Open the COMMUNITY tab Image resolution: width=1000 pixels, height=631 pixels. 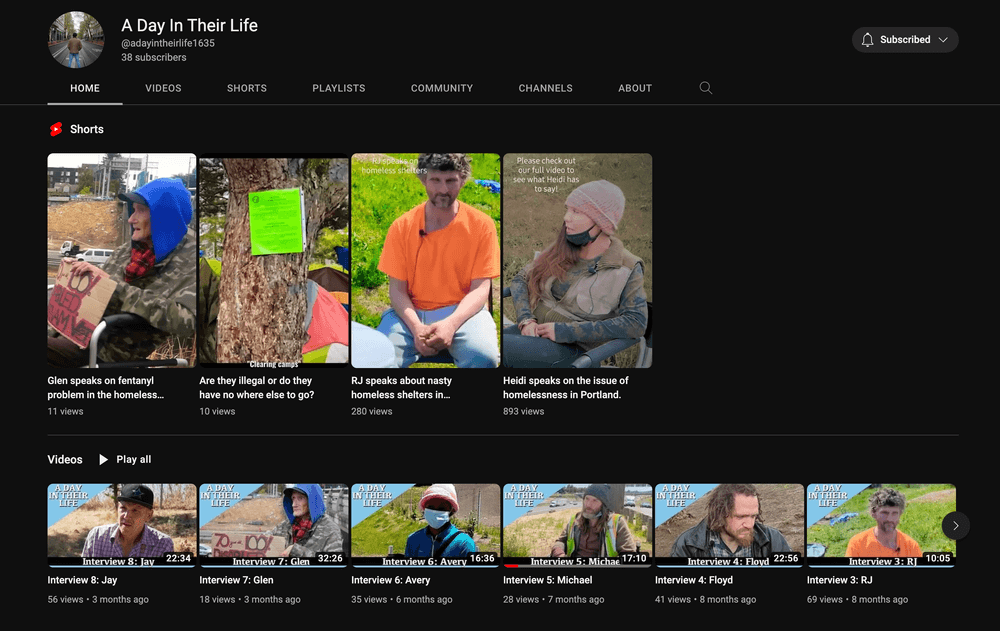coord(441,88)
